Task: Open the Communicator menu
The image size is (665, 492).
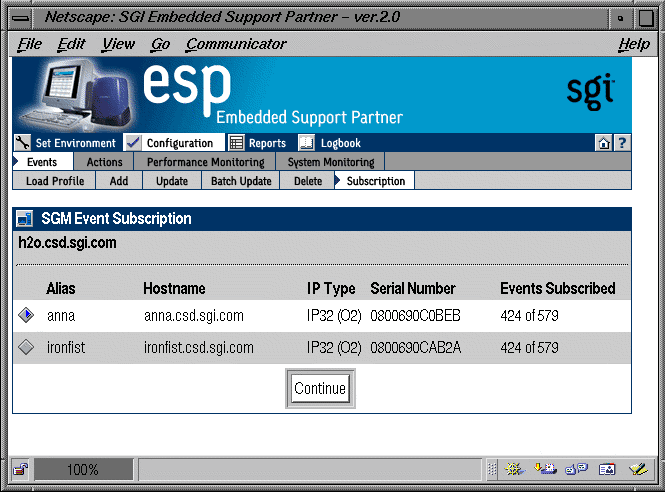Action: point(236,44)
